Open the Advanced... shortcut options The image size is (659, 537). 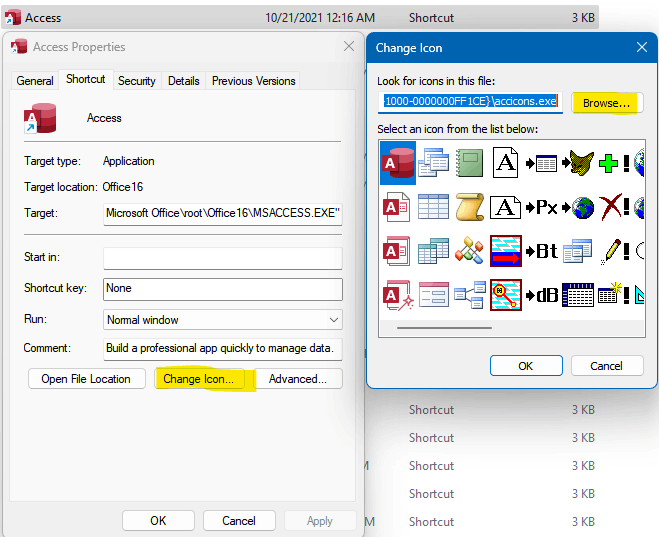(x=298, y=379)
